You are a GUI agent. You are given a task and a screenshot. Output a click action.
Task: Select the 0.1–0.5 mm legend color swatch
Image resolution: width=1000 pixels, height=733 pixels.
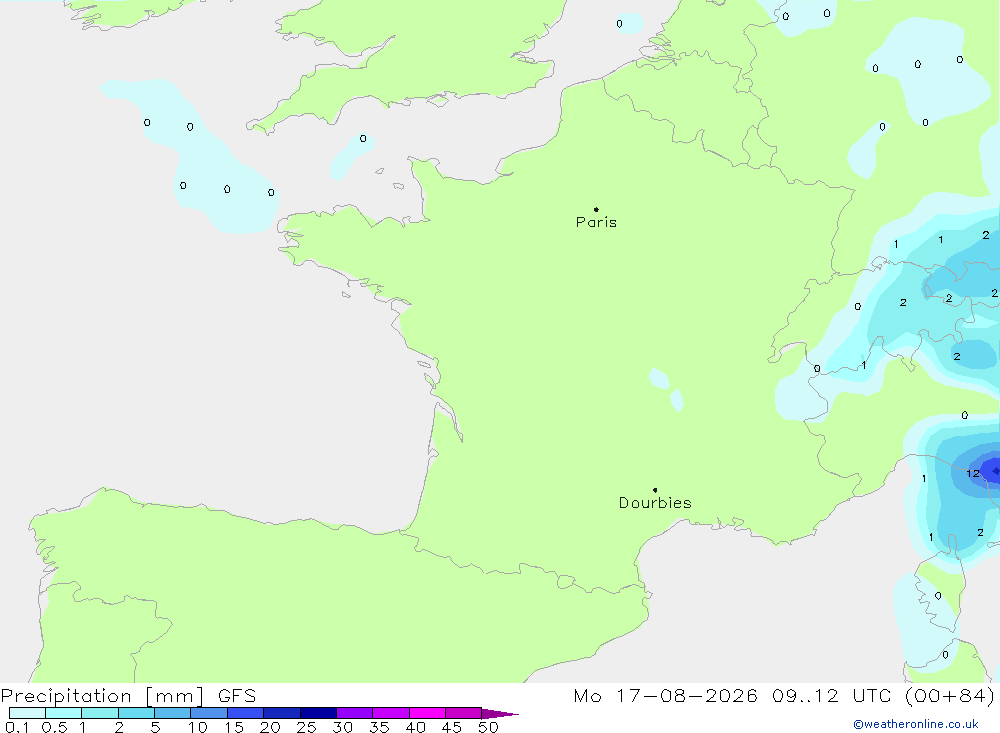[27, 713]
